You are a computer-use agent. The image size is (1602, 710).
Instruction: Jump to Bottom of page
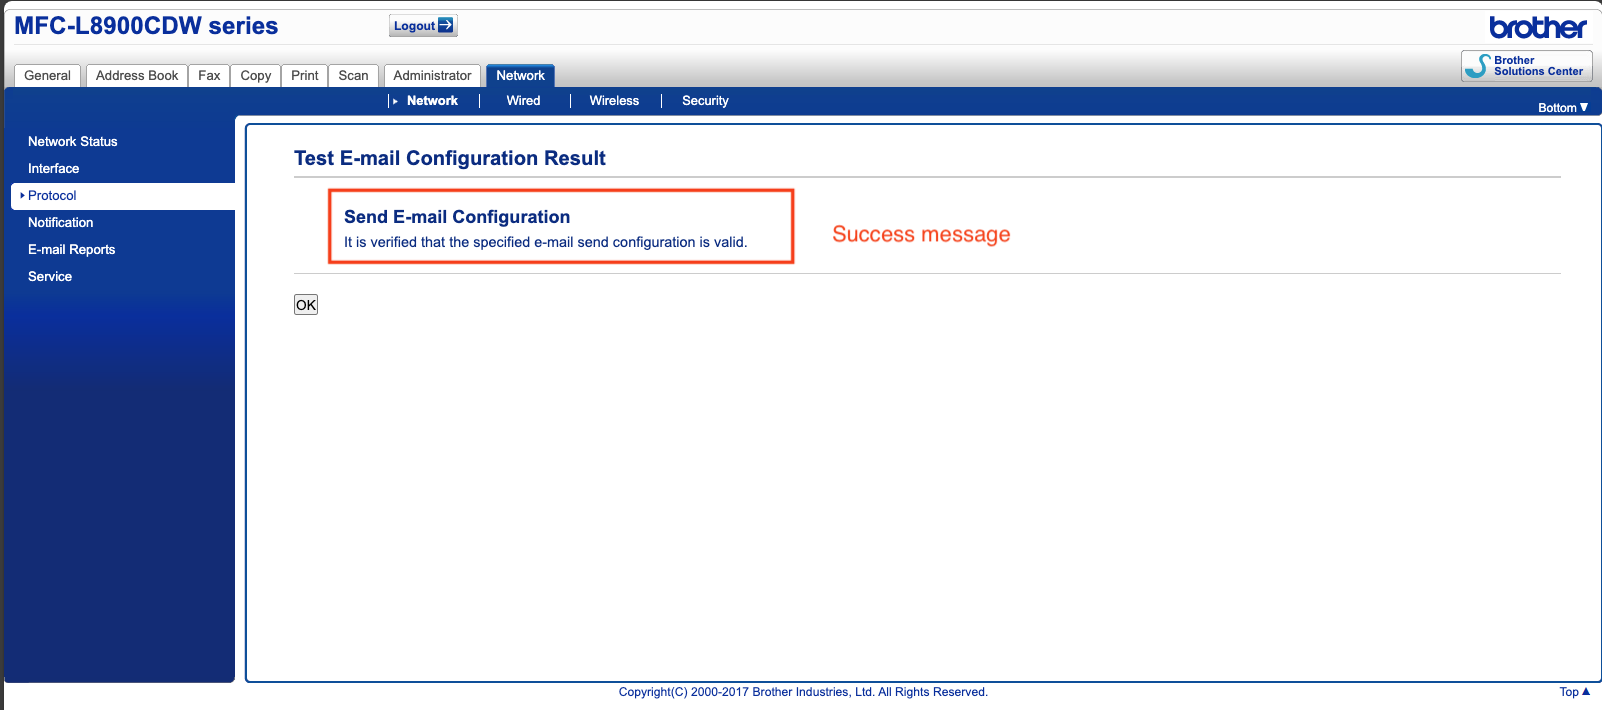click(x=1562, y=108)
